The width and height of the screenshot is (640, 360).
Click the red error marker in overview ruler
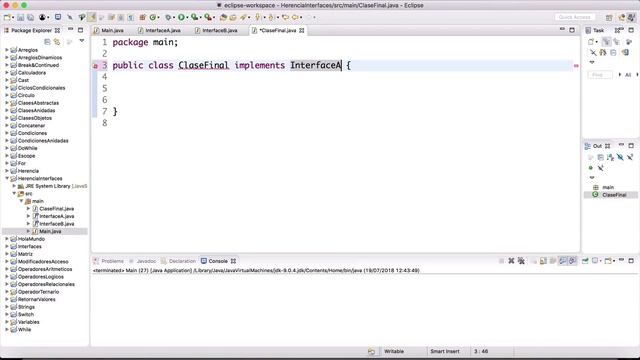tap(576, 66)
